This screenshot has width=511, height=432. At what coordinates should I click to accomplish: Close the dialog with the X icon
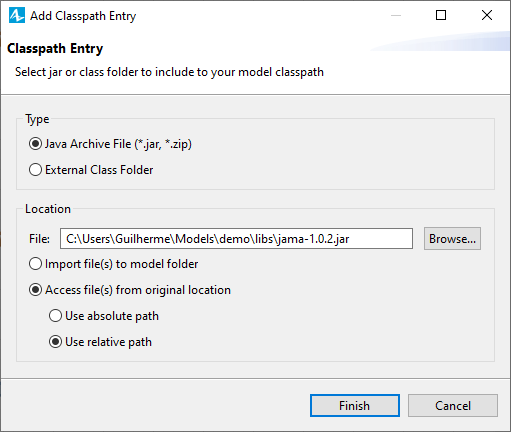487,15
